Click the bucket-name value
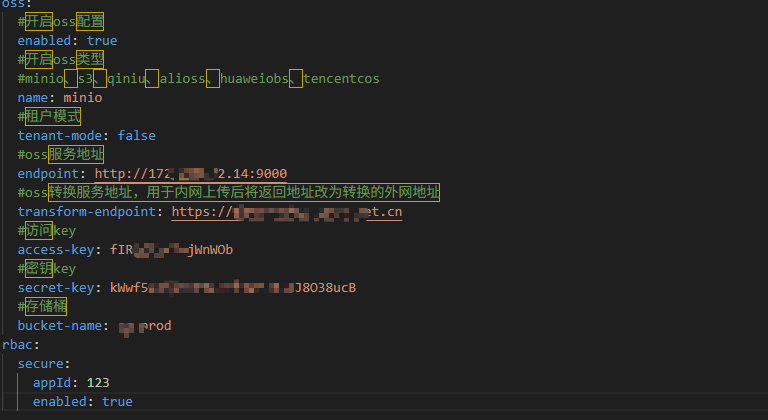The height and width of the screenshot is (420, 768). click(145, 326)
